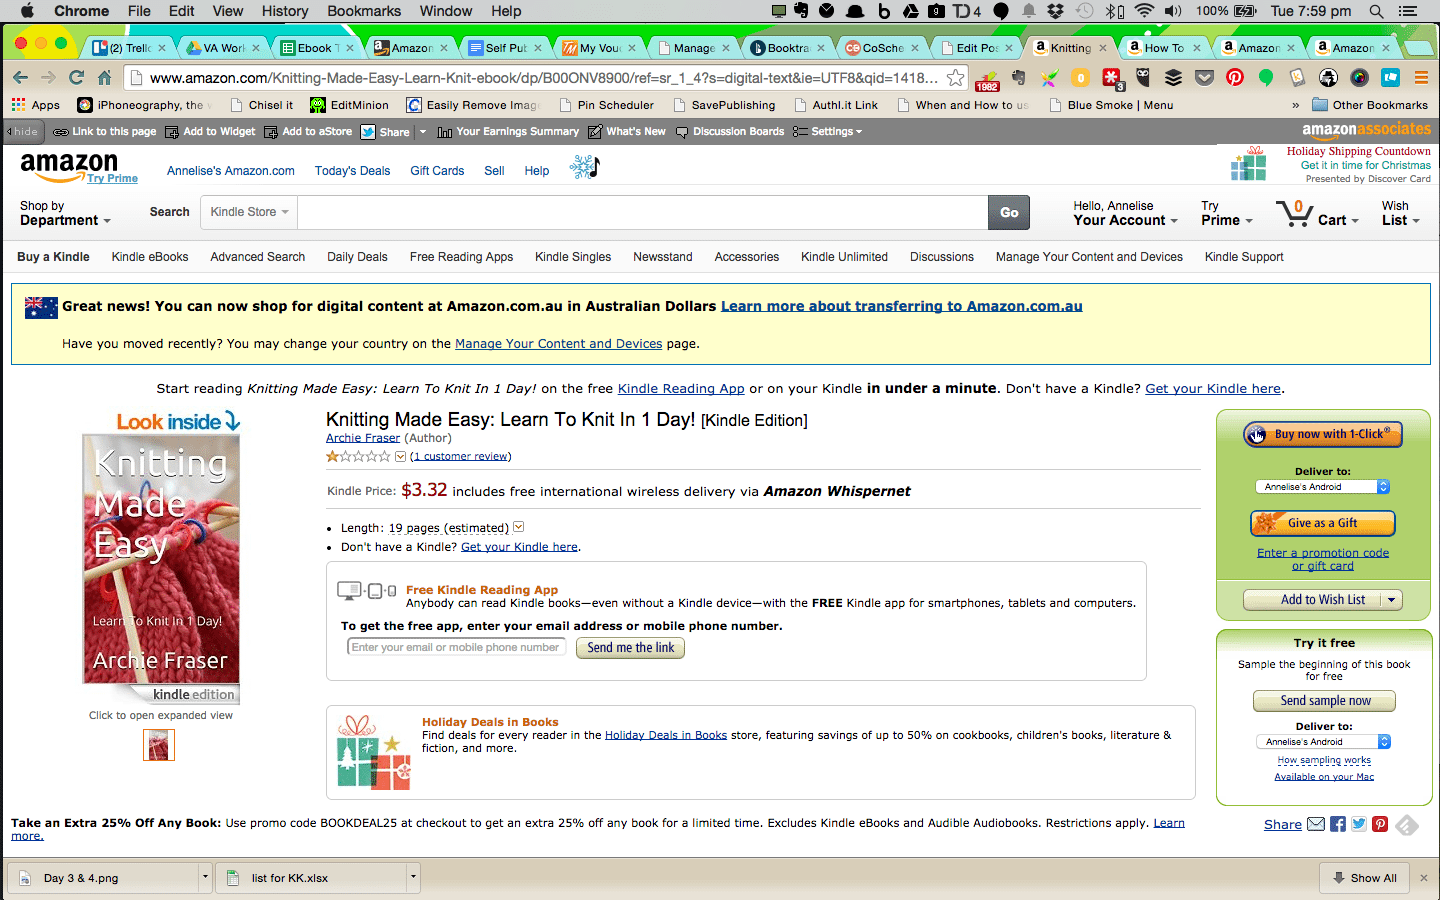The image size is (1440, 900).
Task: Open macOS Spotlight search
Action: 1377,11
